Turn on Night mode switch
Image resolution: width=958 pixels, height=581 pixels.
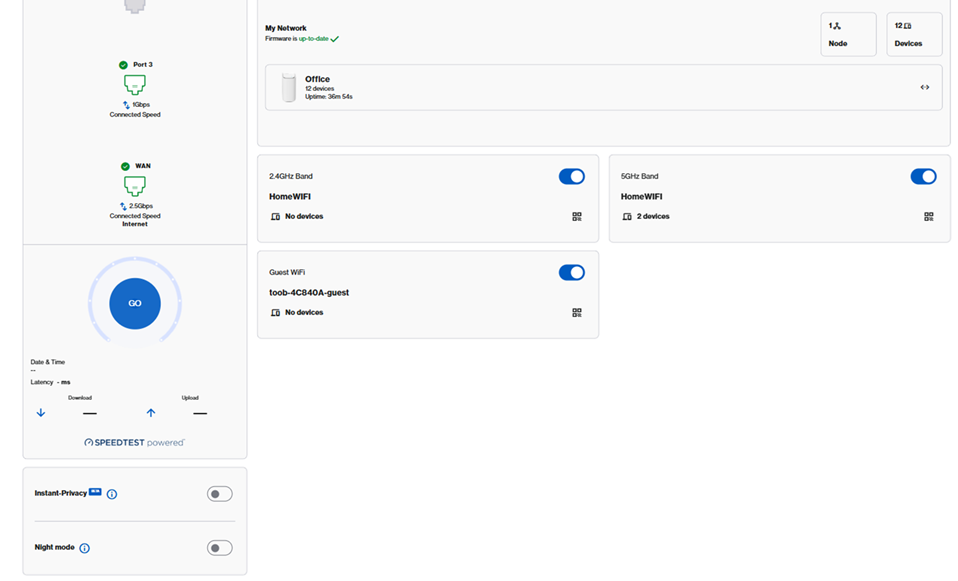(219, 548)
